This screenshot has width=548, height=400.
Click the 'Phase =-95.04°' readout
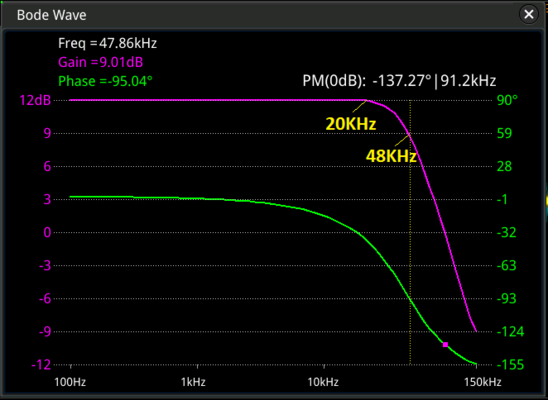[105, 81]
